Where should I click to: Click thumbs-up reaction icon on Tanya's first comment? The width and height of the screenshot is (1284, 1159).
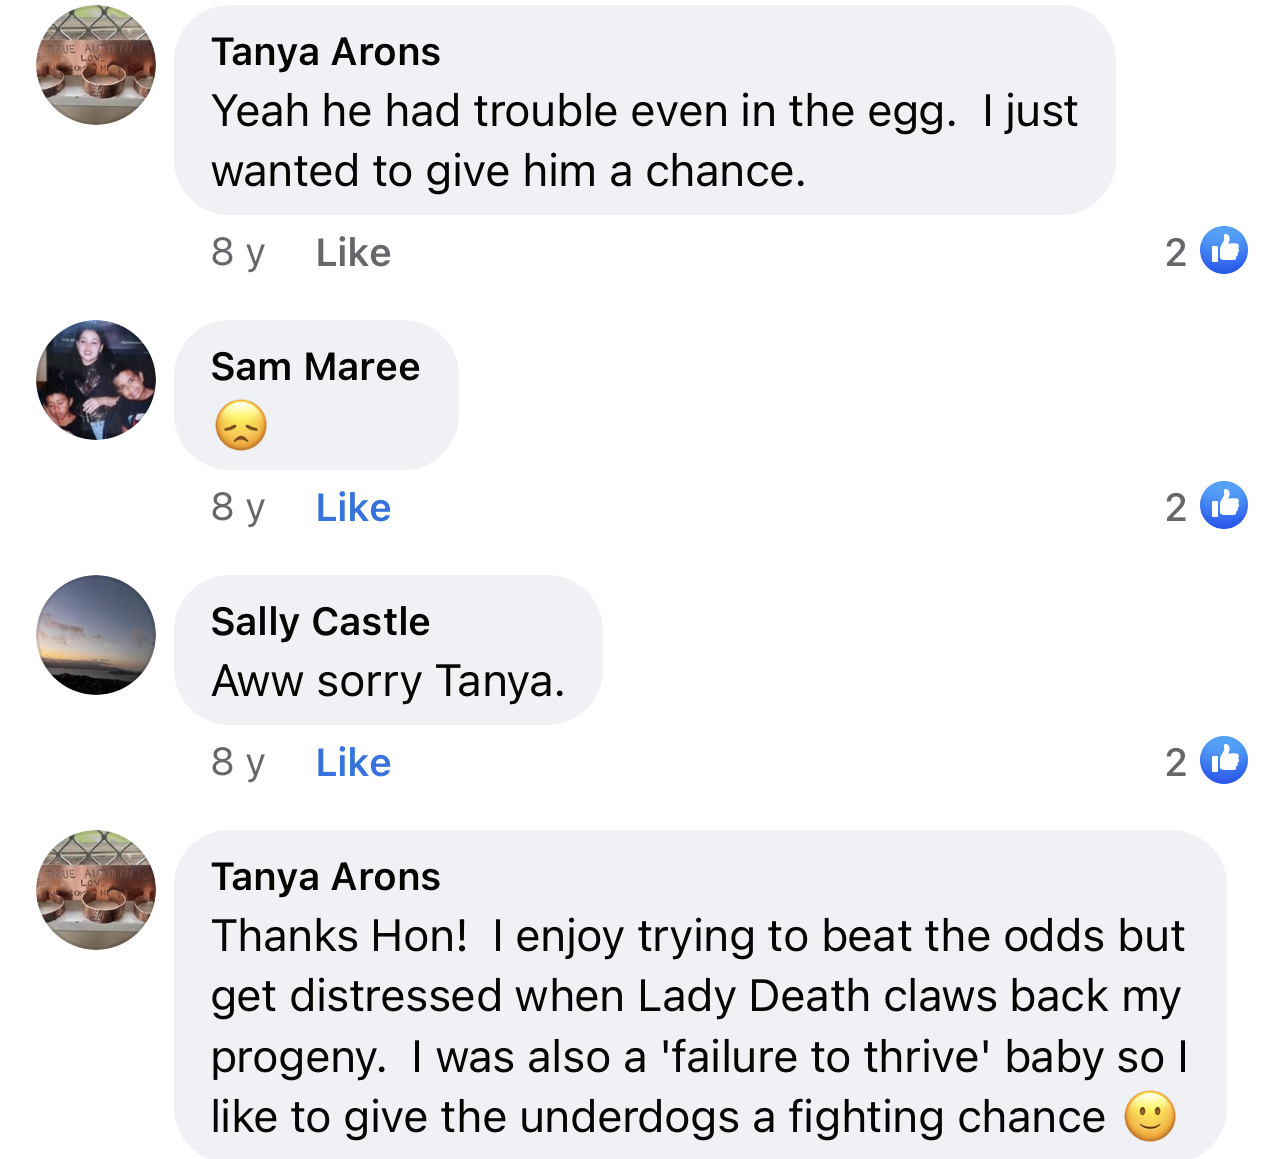click(x=1224, y=251)
